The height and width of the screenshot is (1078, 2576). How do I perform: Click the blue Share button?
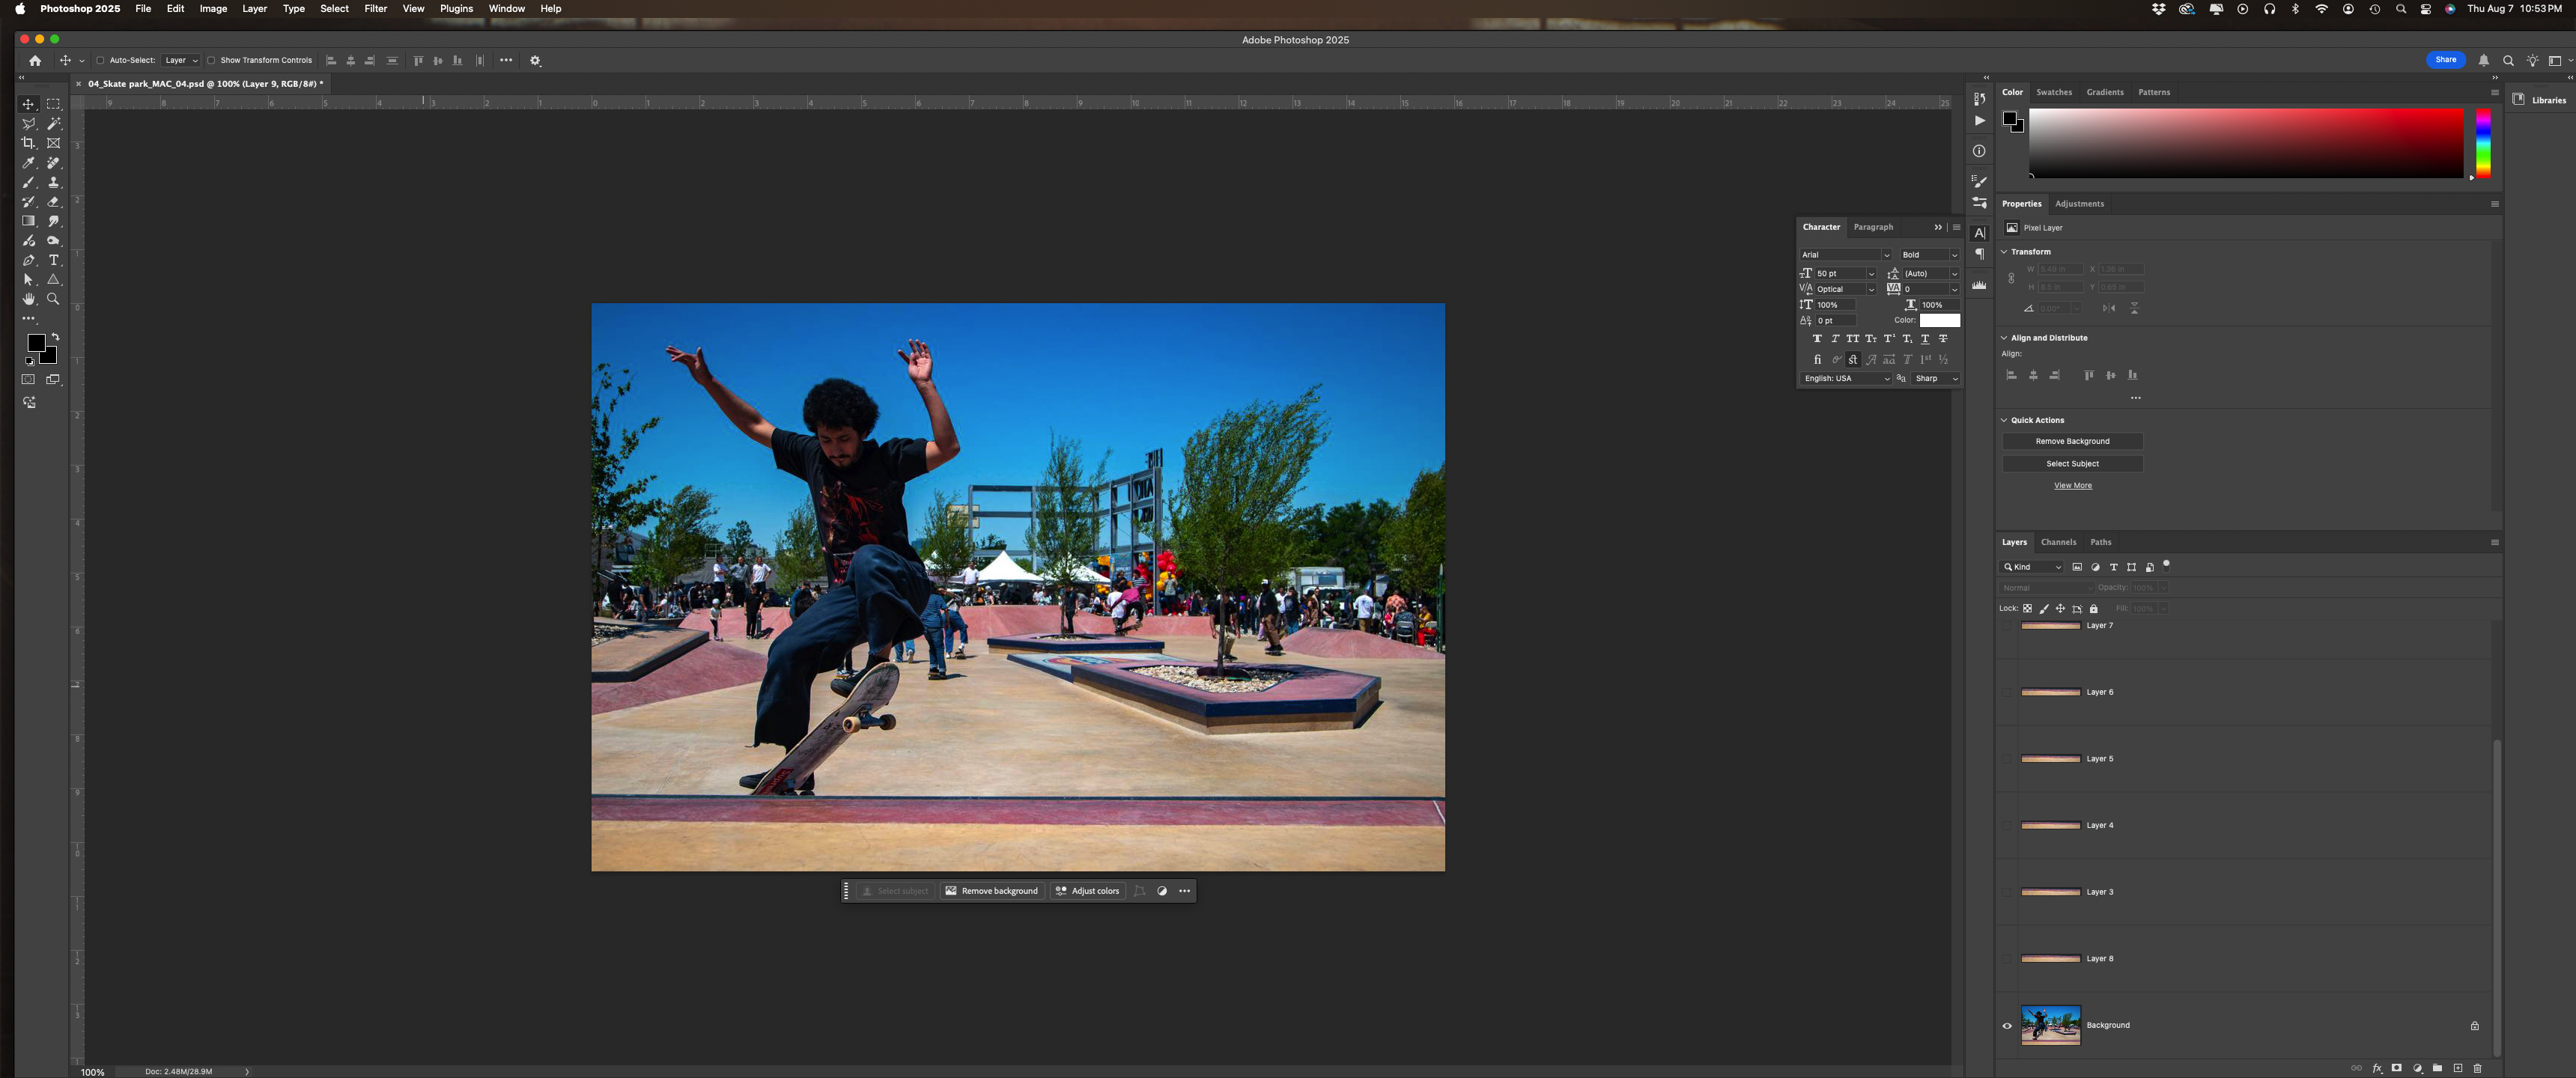(2445, 60)
